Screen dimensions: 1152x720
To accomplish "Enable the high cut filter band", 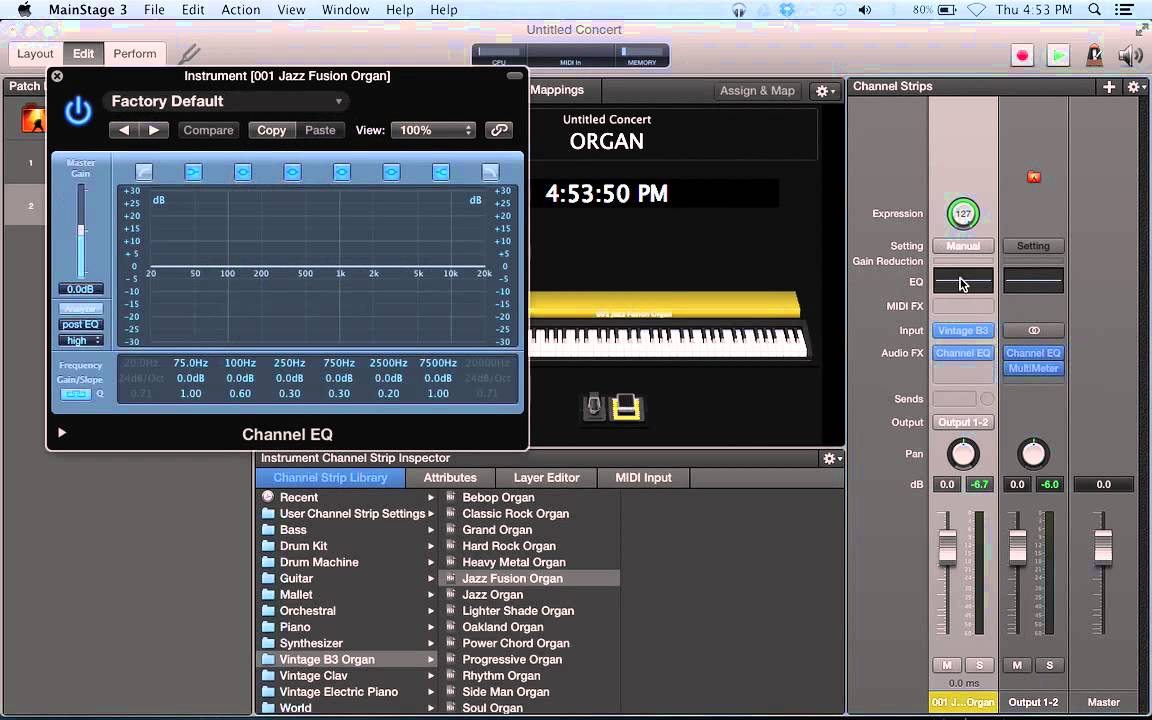I will [490, 172].
